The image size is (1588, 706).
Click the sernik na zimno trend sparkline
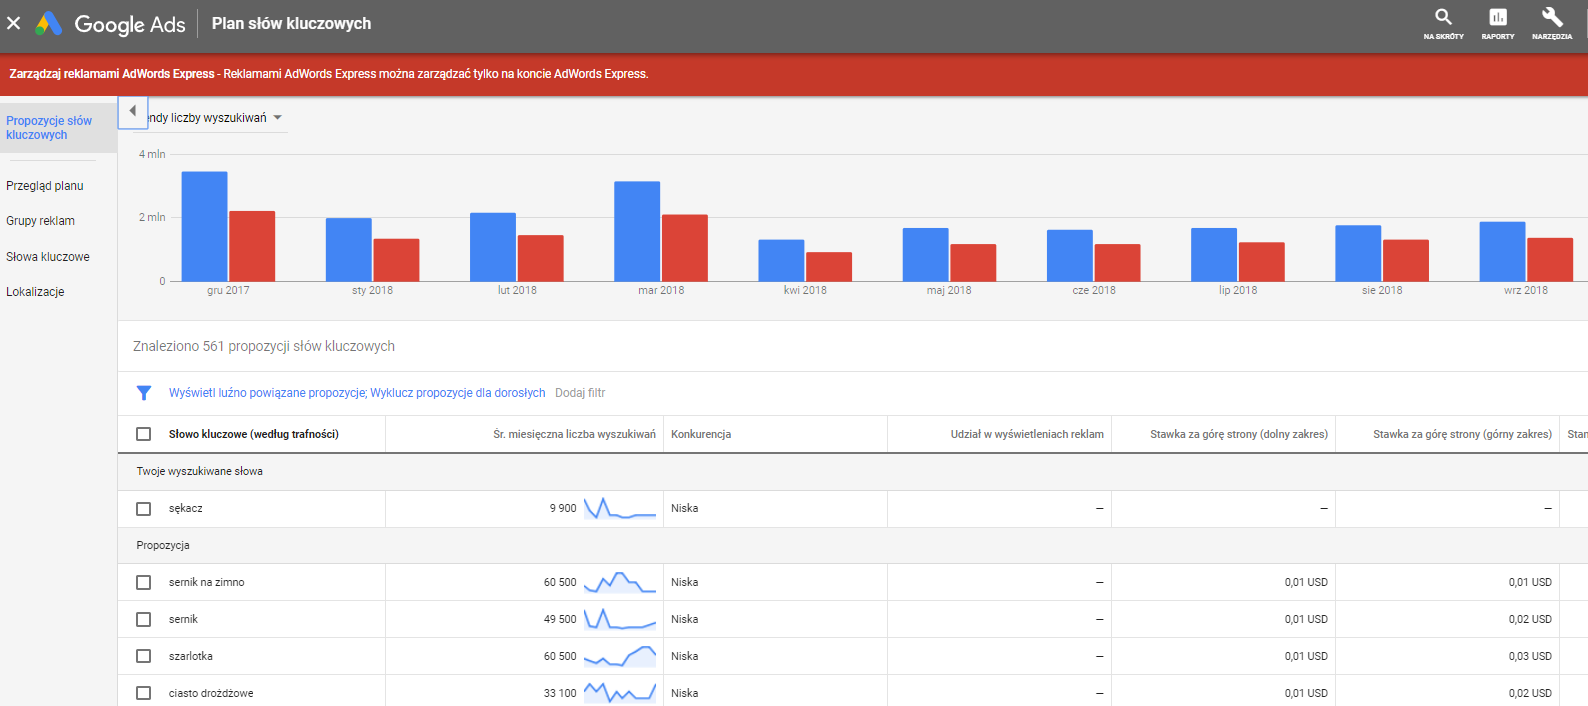coord(620,582)
